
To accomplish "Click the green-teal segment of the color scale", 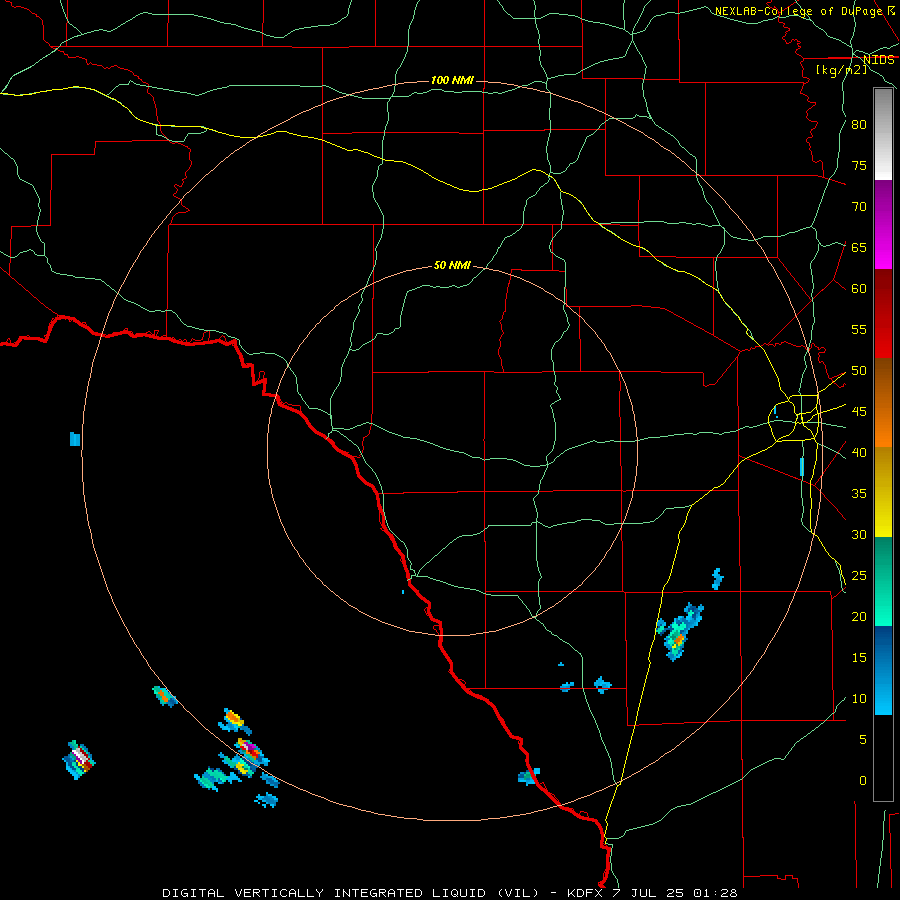I will pyautogui.click(x=883, y=581).
